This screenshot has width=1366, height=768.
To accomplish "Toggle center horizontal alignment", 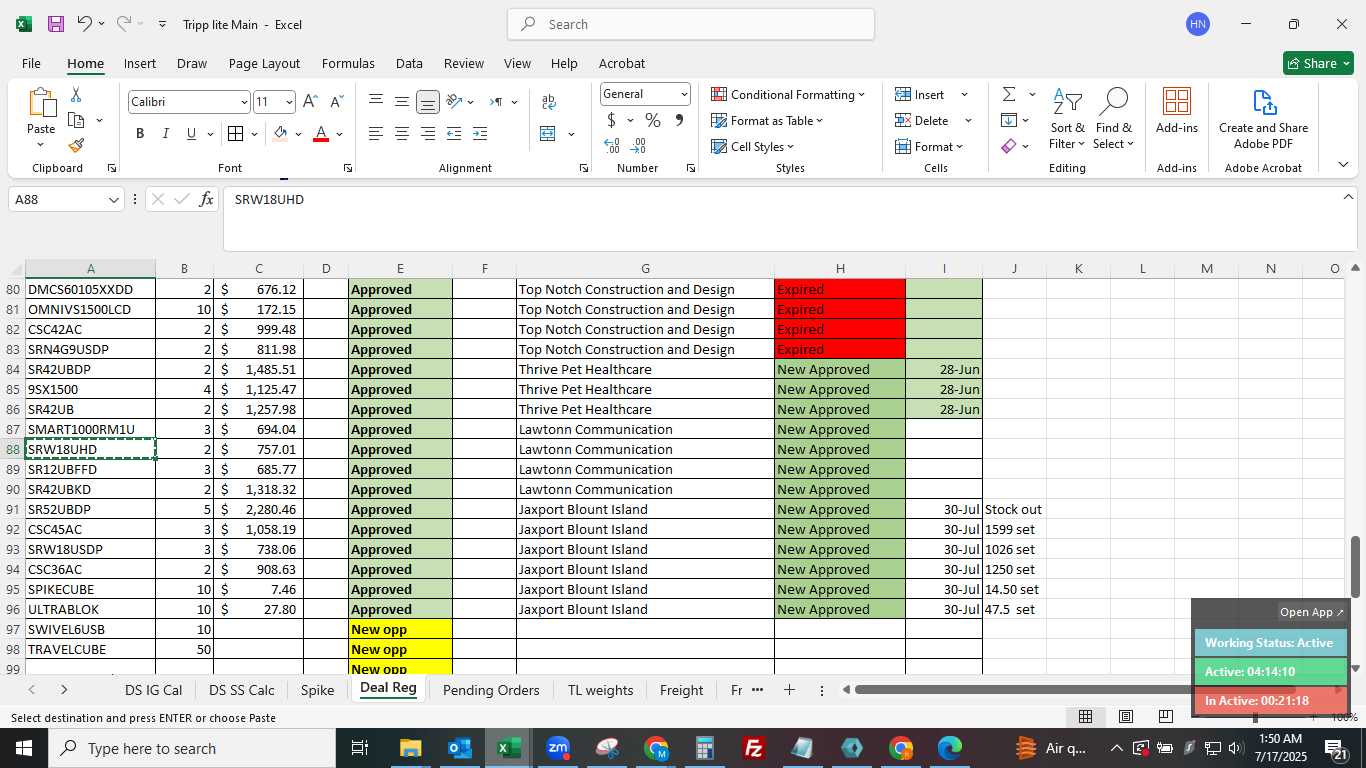I will point(402,134).
